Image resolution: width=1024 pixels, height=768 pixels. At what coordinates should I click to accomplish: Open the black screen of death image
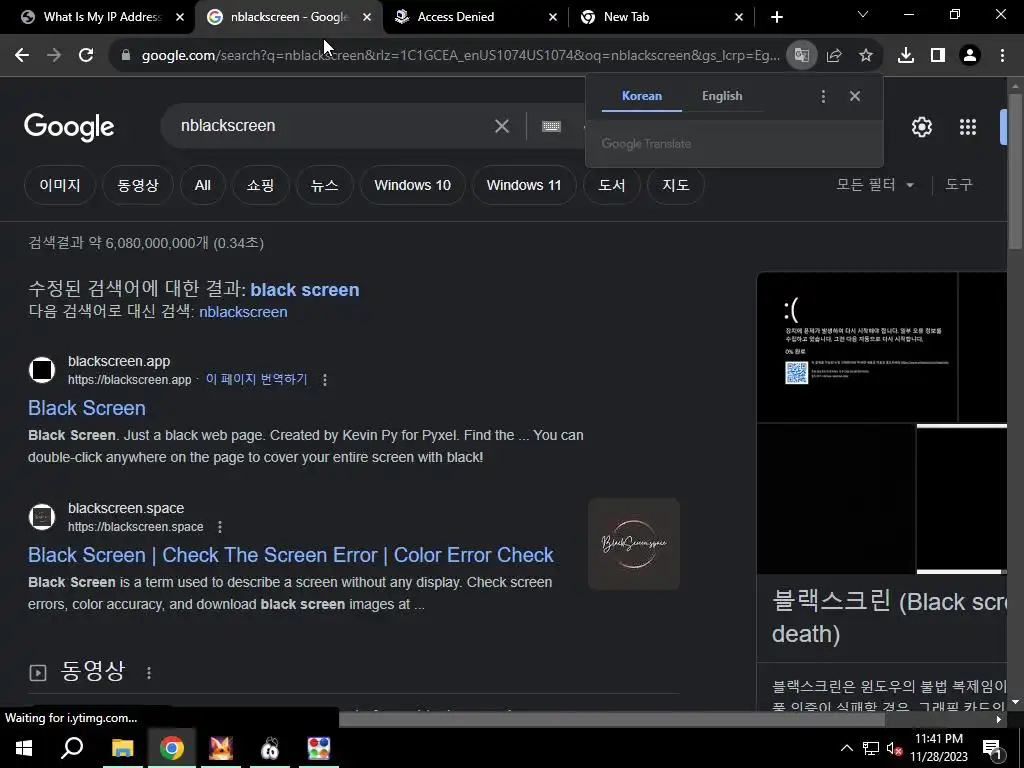coord(857,347)
